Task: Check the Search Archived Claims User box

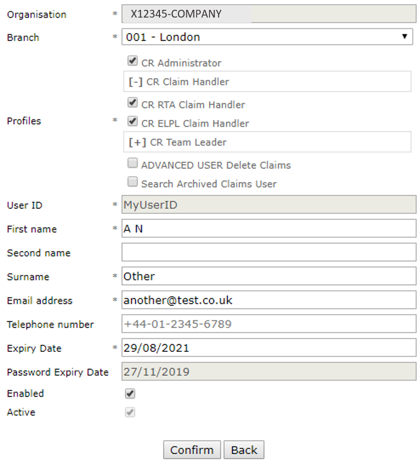Action: tap(133, 182)
